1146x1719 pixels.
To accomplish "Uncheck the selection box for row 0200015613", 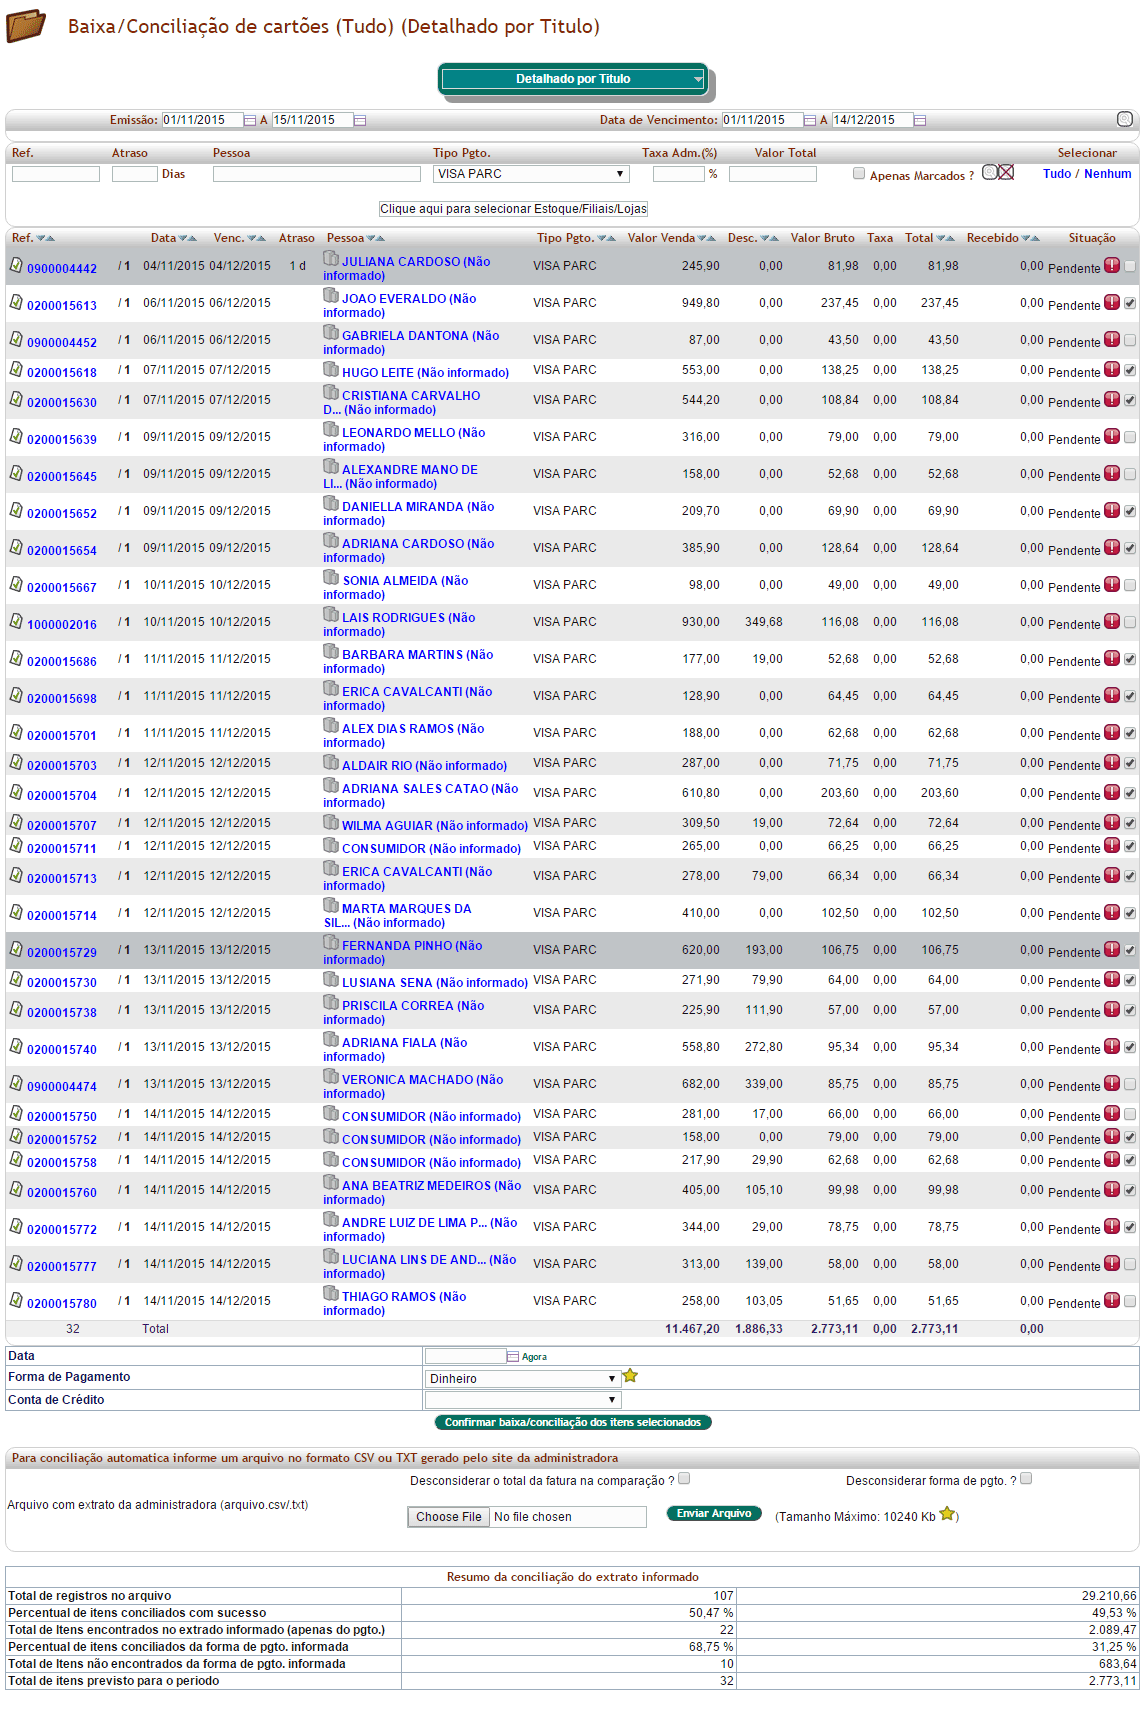I will (x=1130, y=303).
